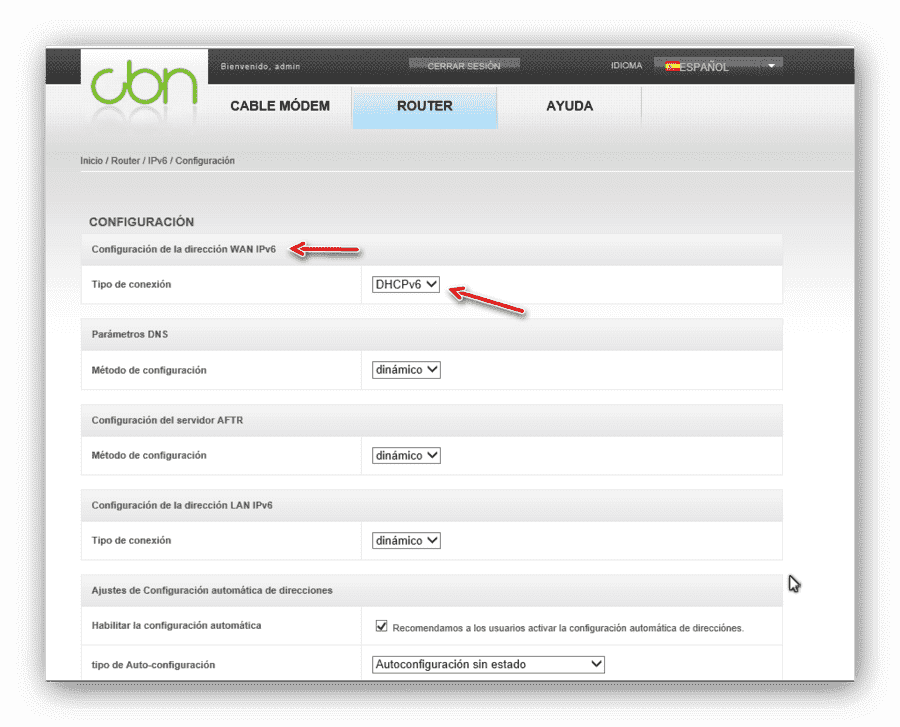
Task: Click the Configuración de la dirección WAN IPv6 header
Action: [x=184, y=250]
